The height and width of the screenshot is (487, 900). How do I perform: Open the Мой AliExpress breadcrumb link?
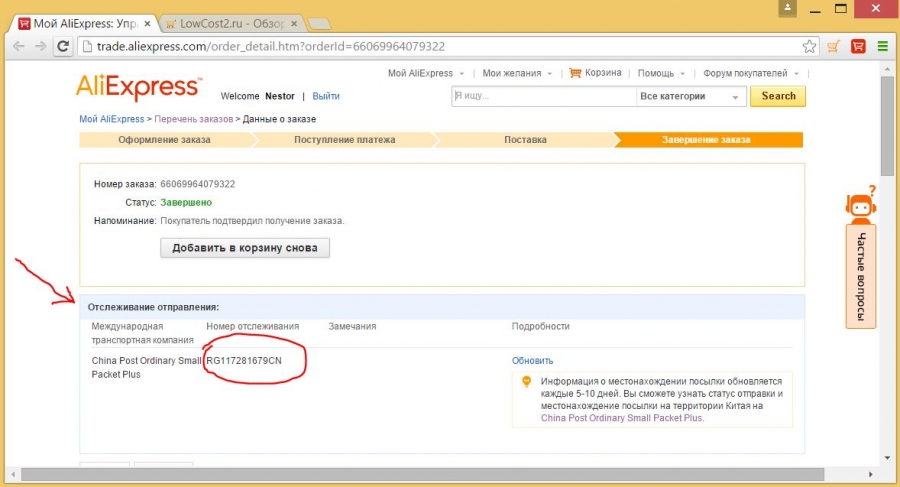point(111,119)
